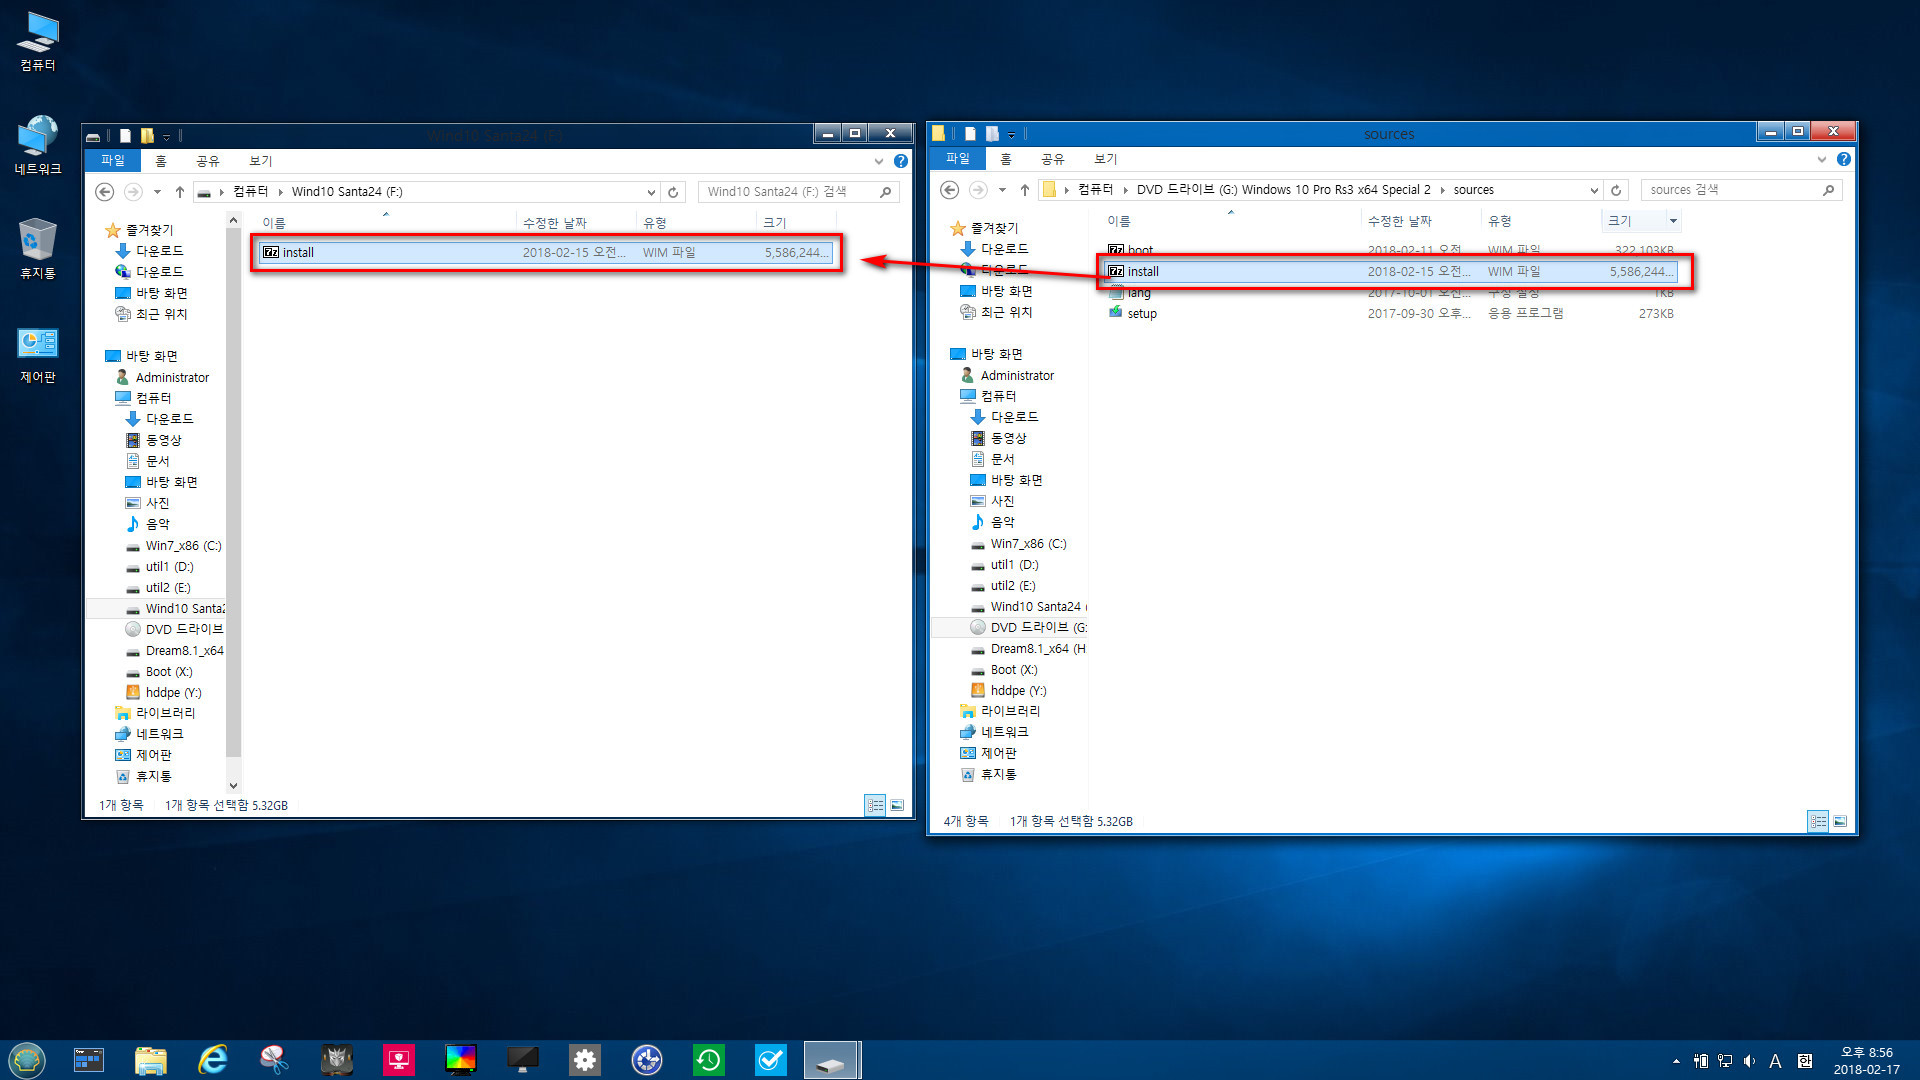This screenshot has height=1080, width=1920.
Task: Open 파일 tab in sources window
Action: (958, 159)
